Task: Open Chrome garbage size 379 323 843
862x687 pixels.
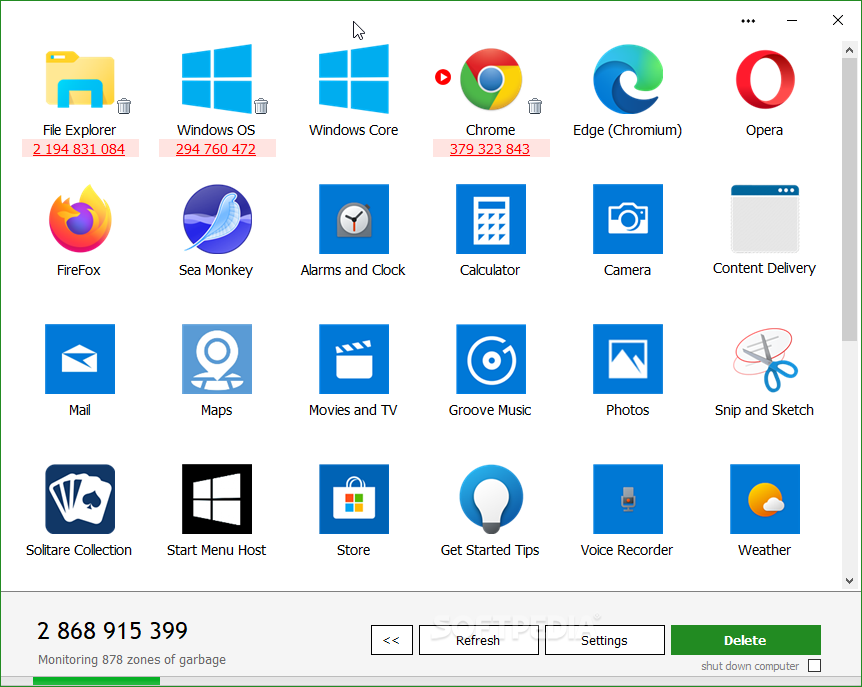Action: (x=490, y=149)
